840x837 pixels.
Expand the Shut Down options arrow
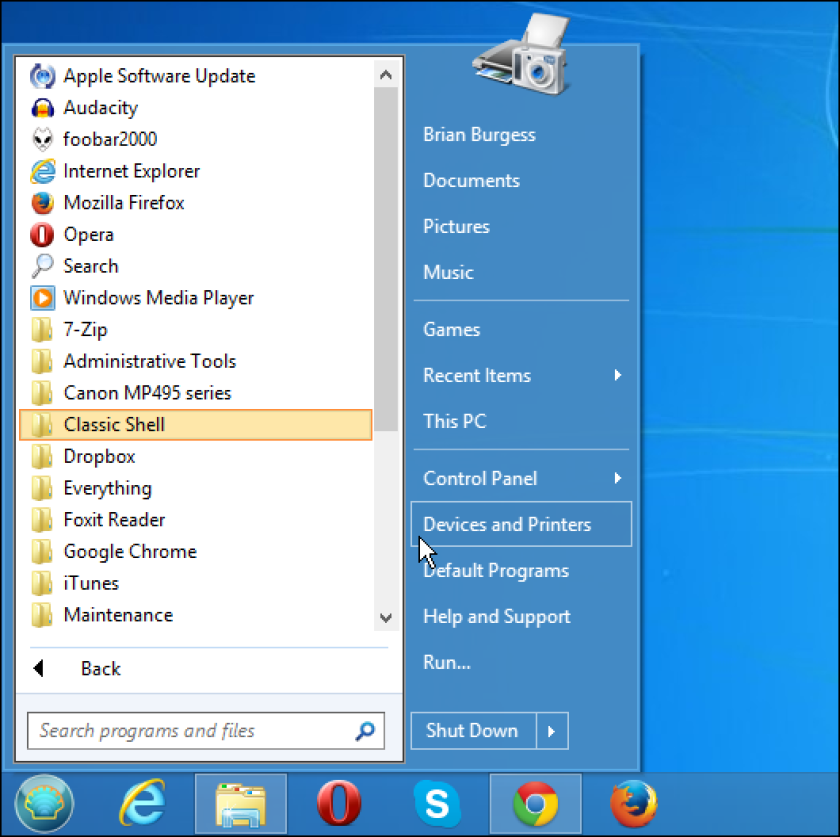tap(552, 730)
